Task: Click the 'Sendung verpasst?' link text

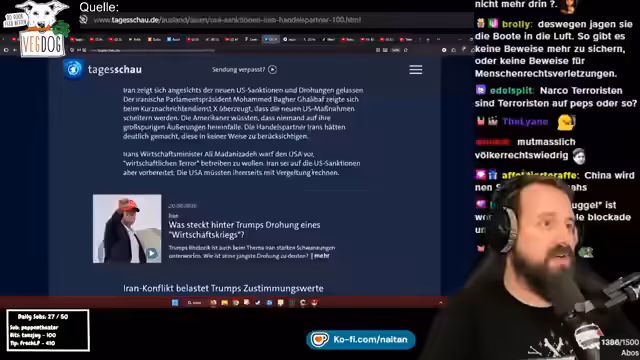Action: (238, 70)
